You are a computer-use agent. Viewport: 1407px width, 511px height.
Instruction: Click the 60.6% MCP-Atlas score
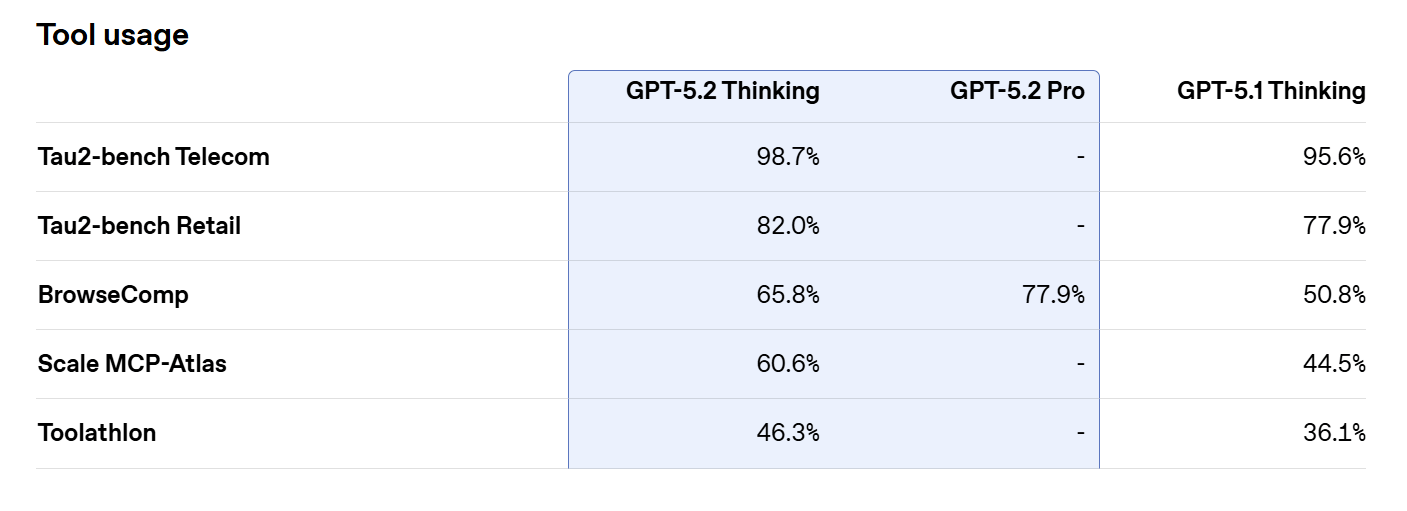[x=788, y=364]
